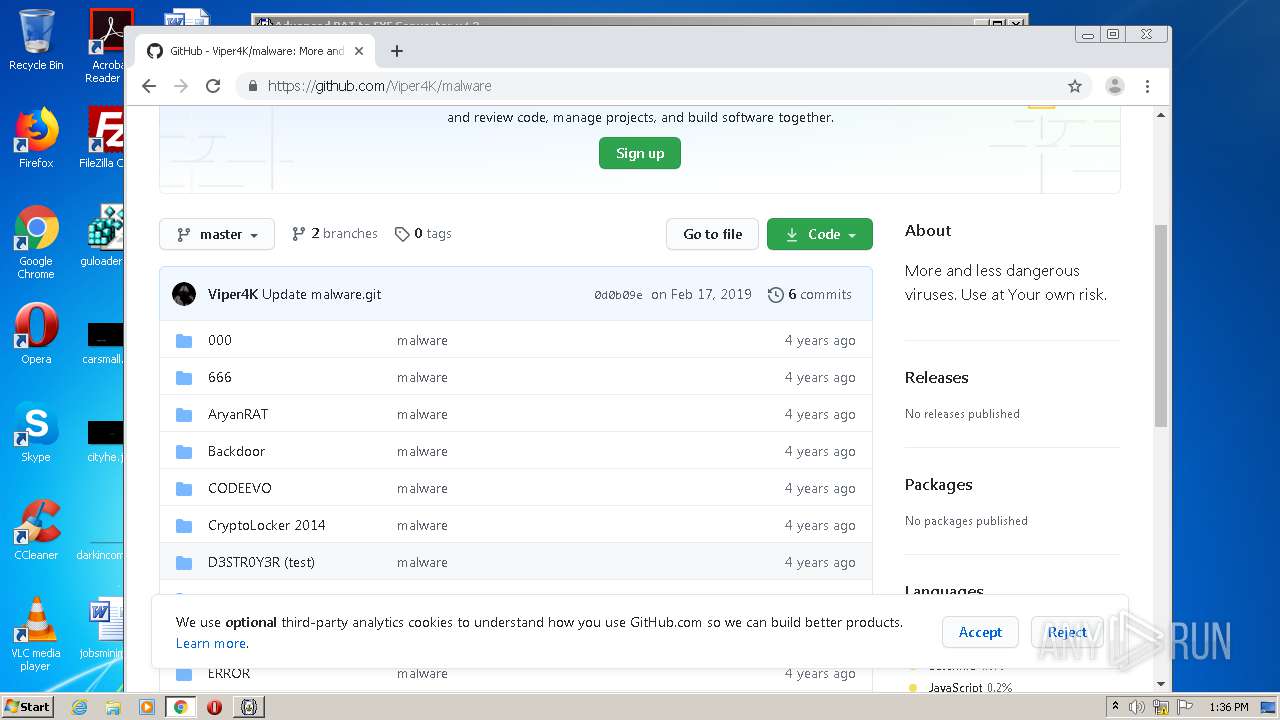The width and height of the screenshot is (1280, 720).
Task: Open the CryptoLocker 2014 folder
Action: (267, 525)
